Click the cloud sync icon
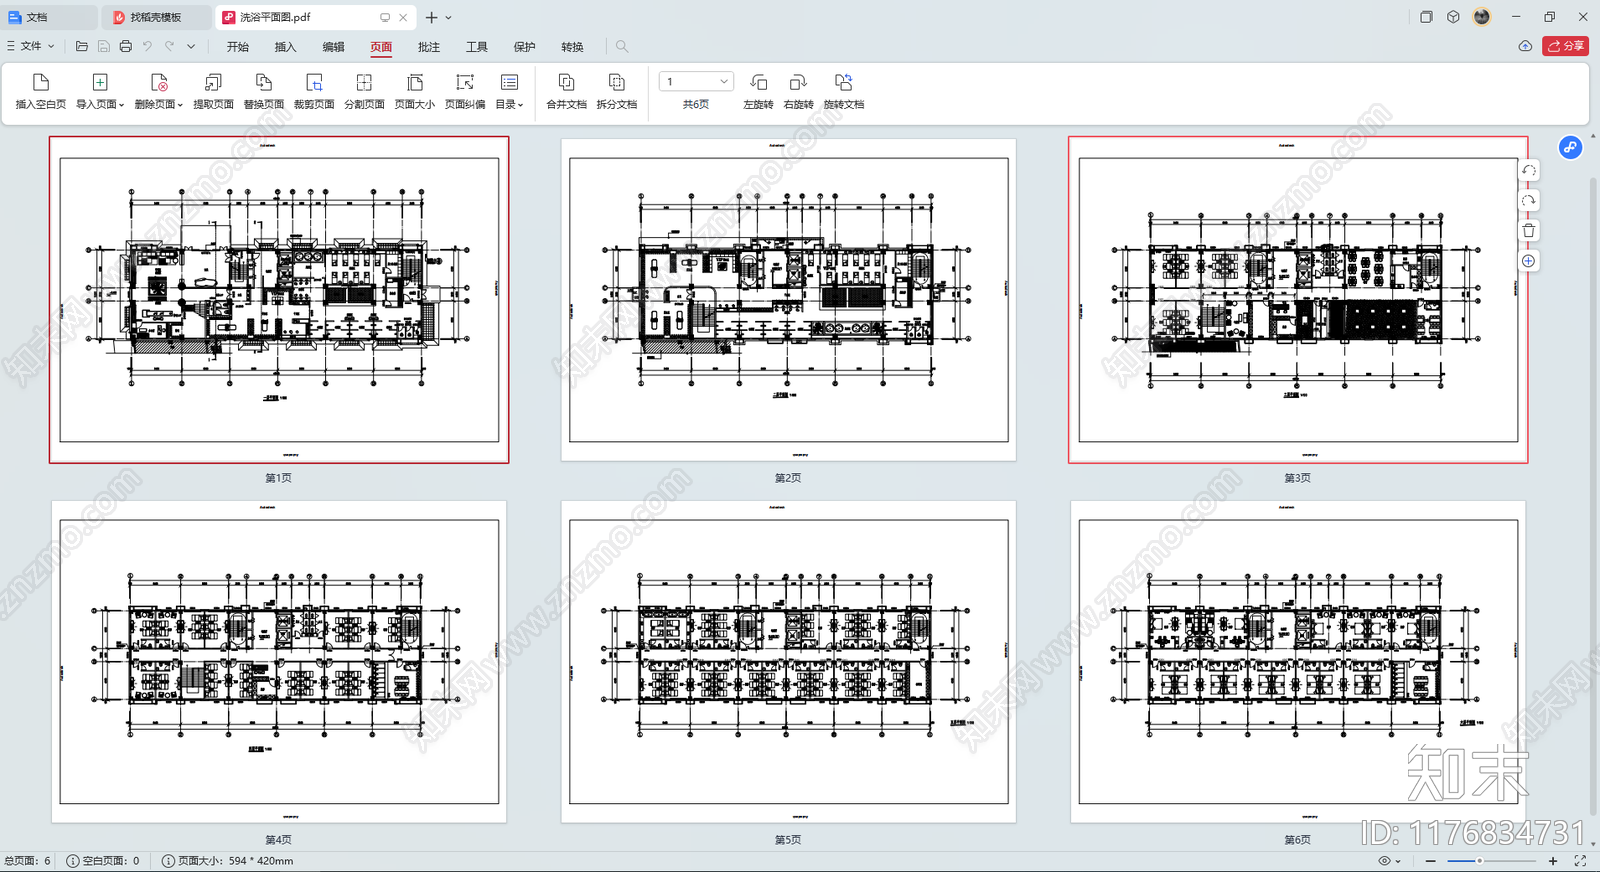This screenshot has height=872, width=1600. click(x=1525, y=46)
